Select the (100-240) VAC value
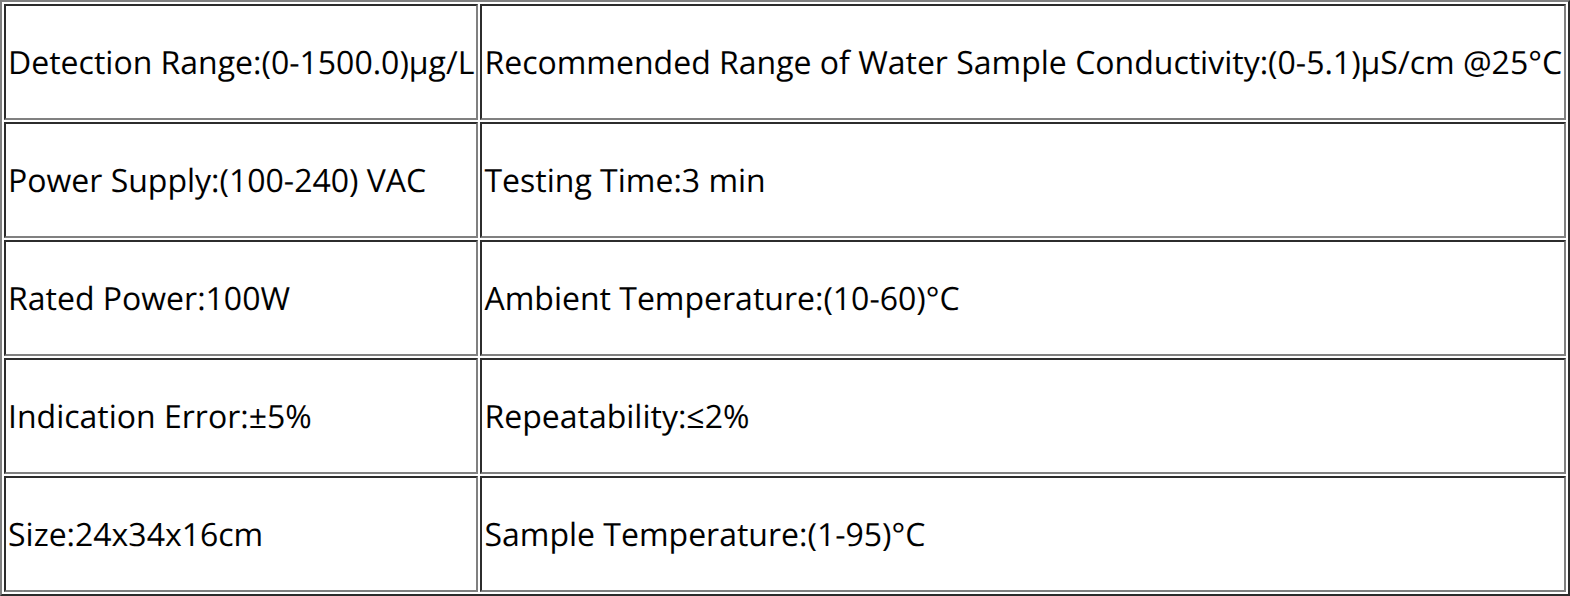 point(322,181)
